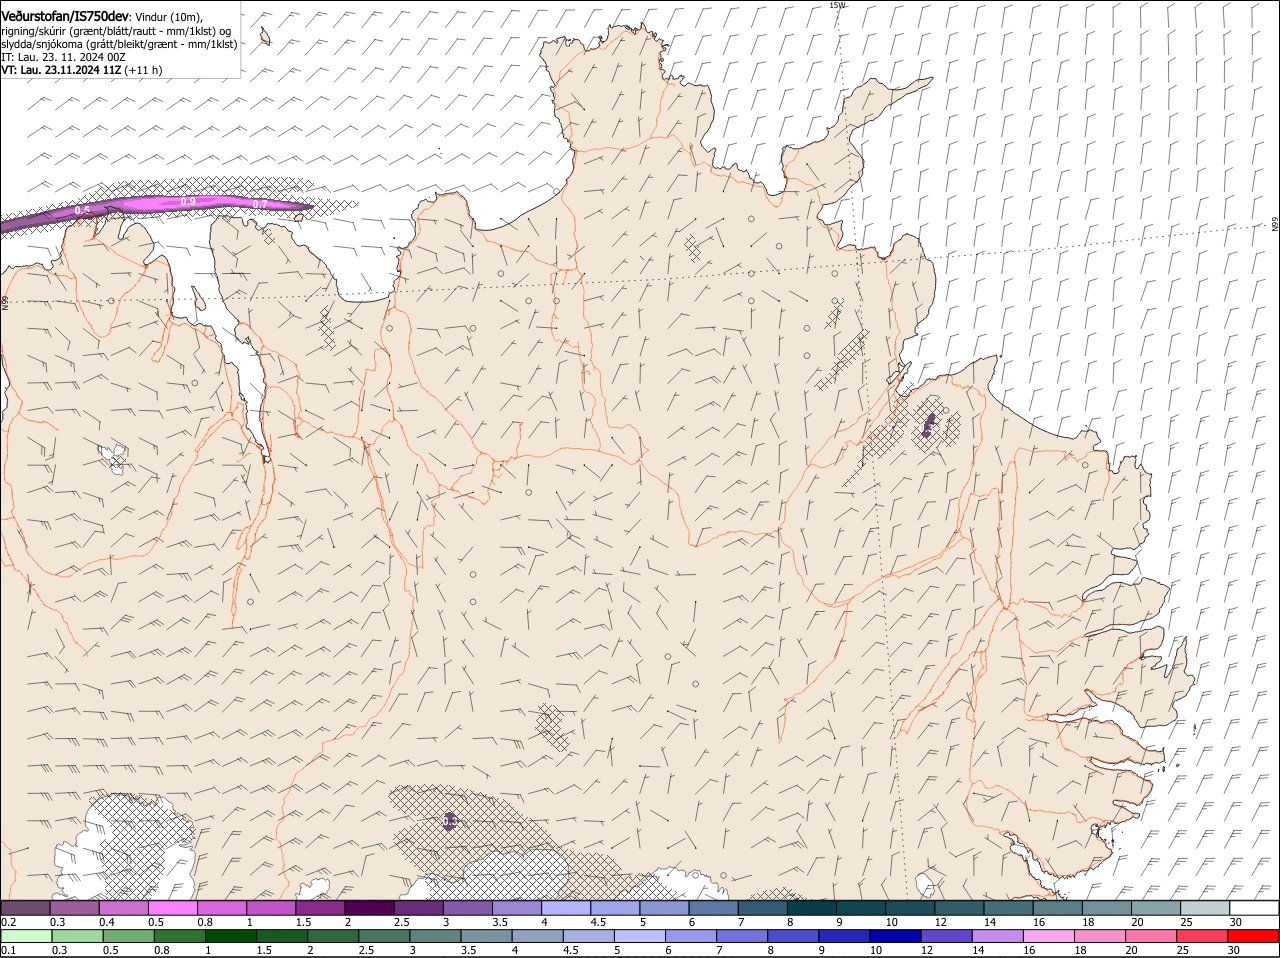
Task: Click the 0.9 value on the purple precipitation band
Action: pos(188,202)
